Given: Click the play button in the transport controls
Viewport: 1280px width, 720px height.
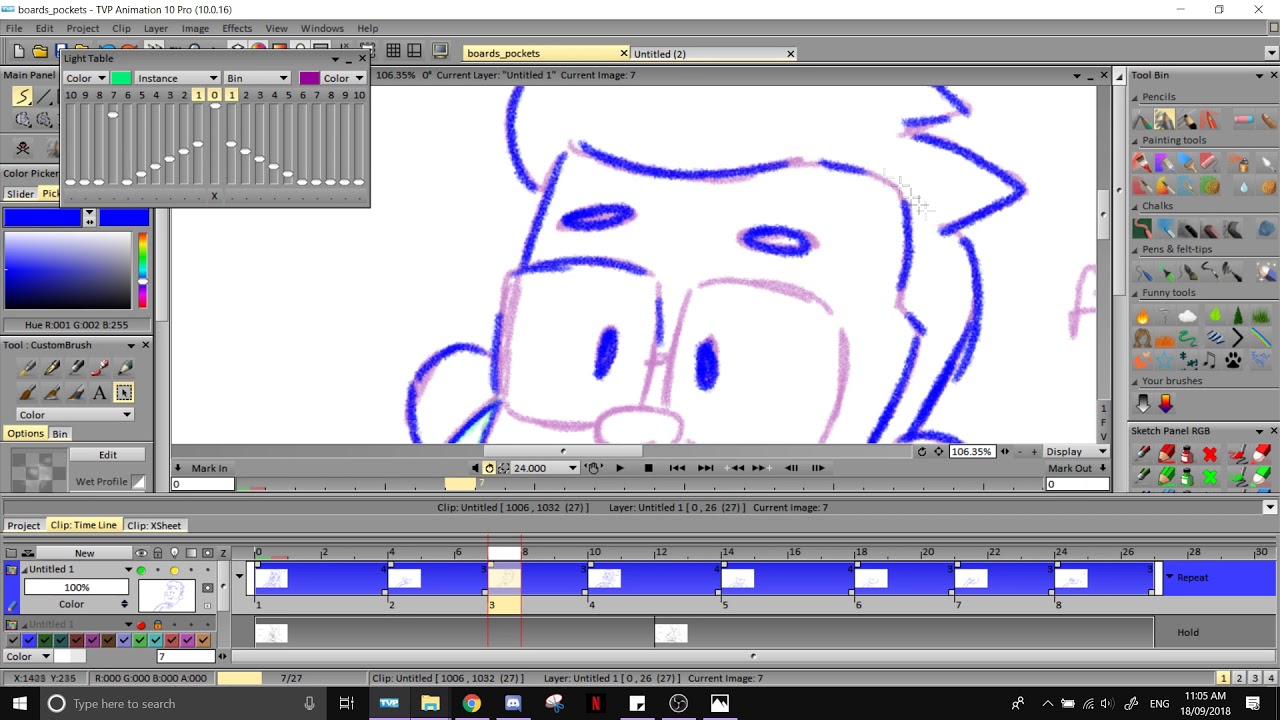Looking at the screenshot, I should [x=619, y=468].
